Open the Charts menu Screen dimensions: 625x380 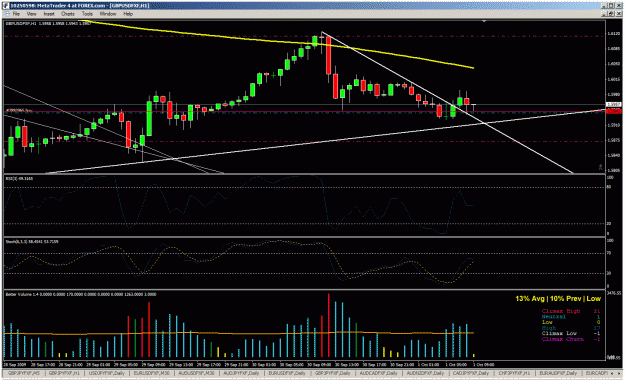[x=68, y=14]
